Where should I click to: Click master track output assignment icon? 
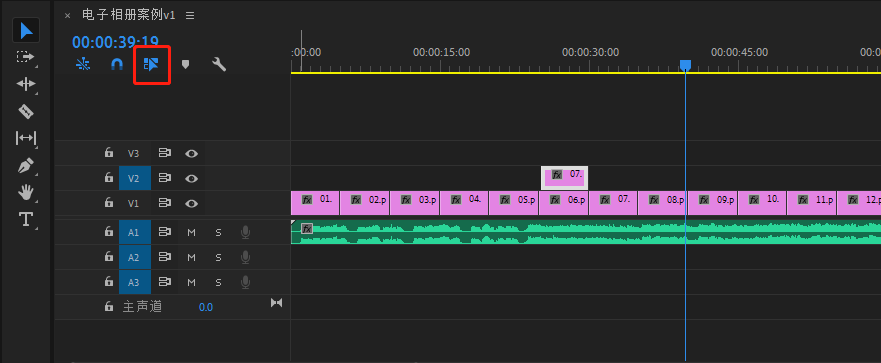pos(276,303)
